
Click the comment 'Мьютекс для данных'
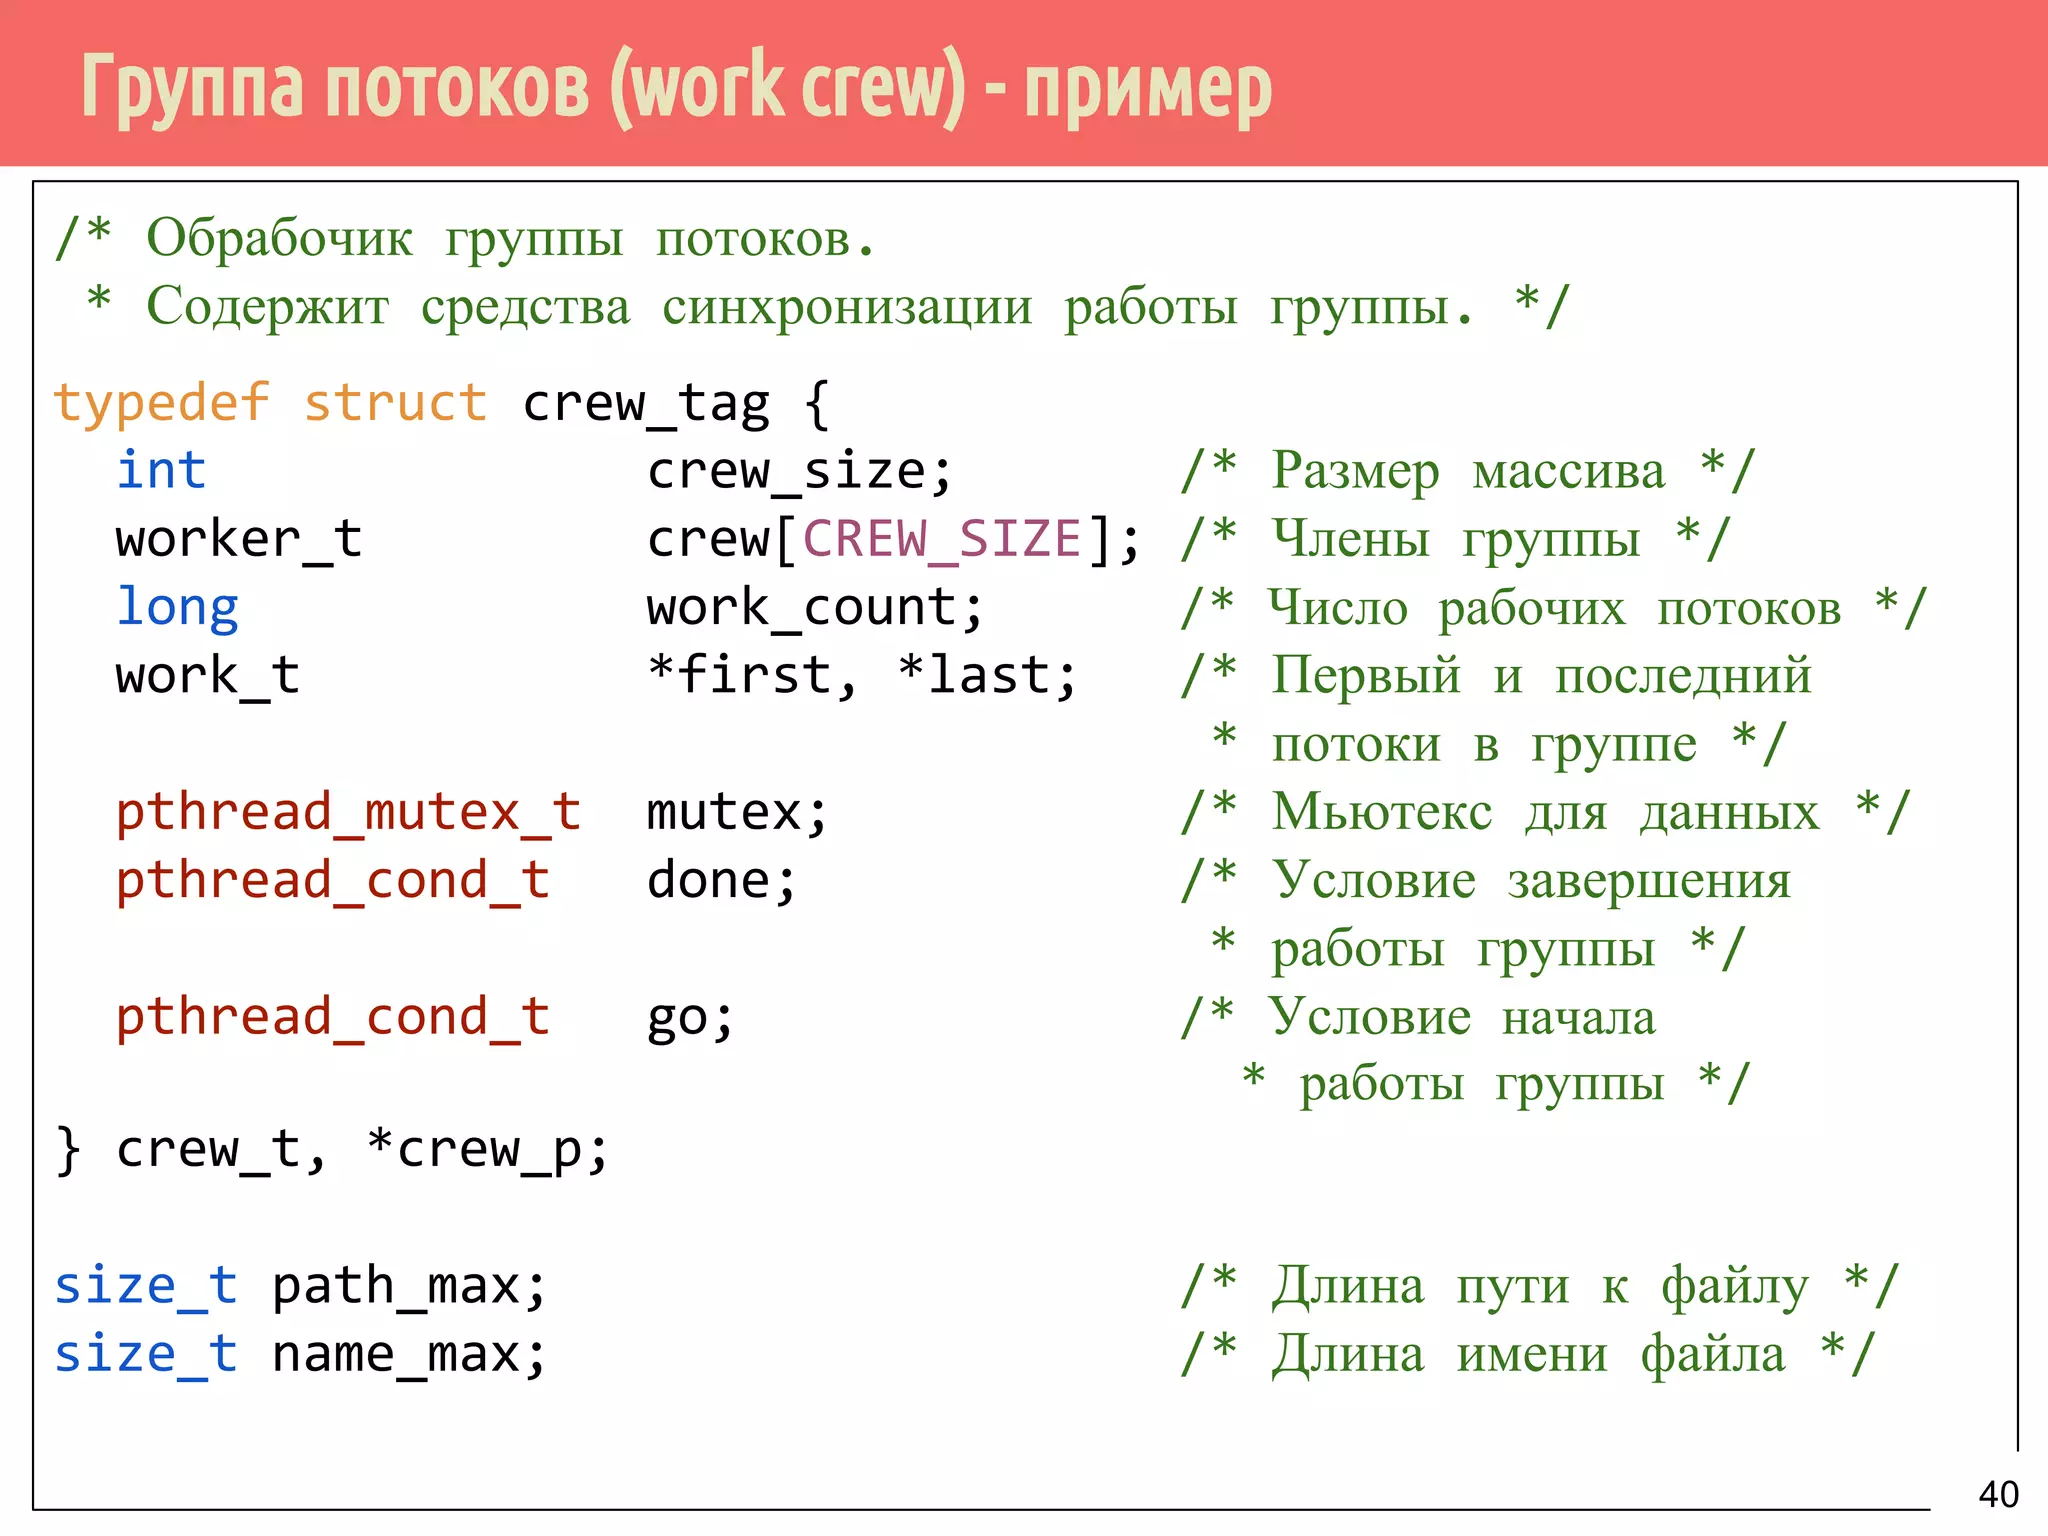tap(1545, 812)
